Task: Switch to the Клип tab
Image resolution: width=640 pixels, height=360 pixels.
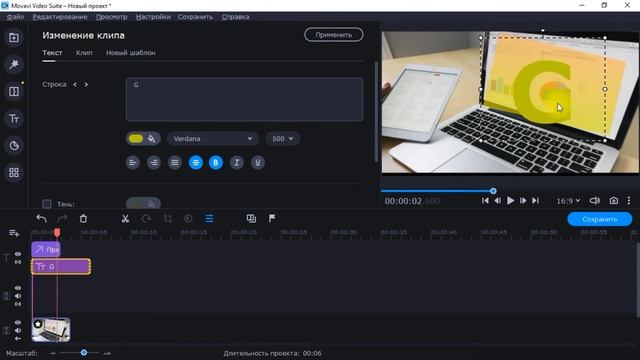Action: click(84, 53)
